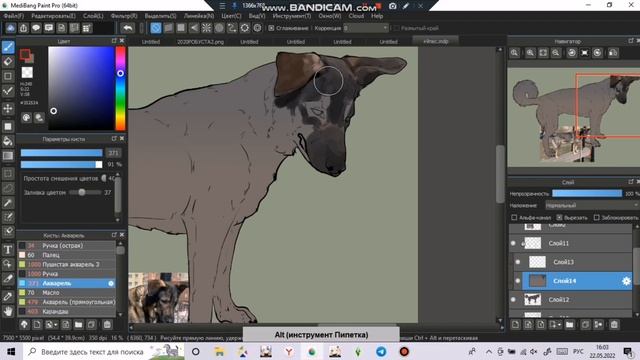Click the hue color strip
Image resolution: width=640 pixels, height=360 pixels.
pos(120,88)
